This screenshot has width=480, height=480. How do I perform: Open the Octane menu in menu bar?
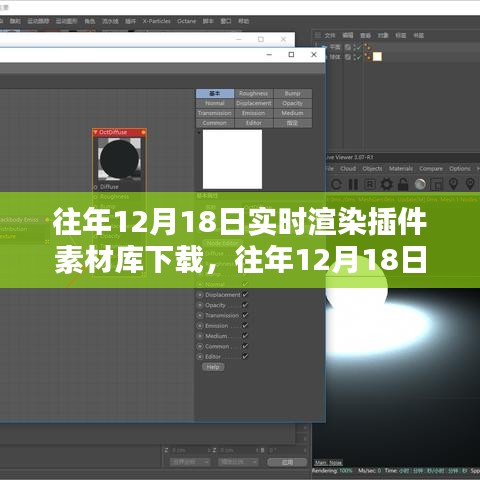186,21
